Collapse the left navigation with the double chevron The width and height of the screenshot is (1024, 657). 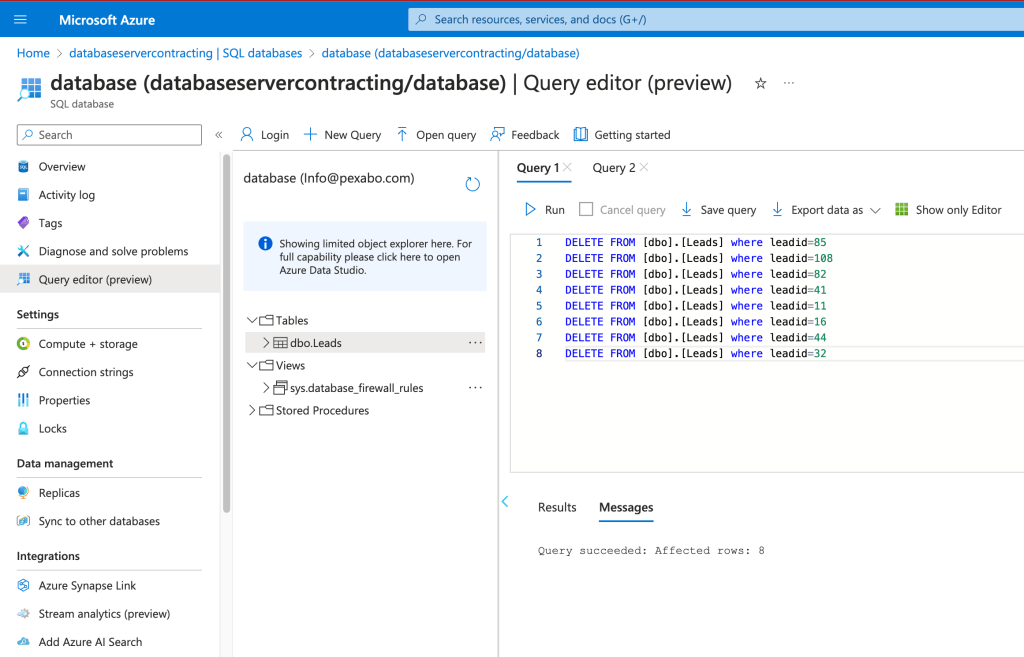coord(219,135)
